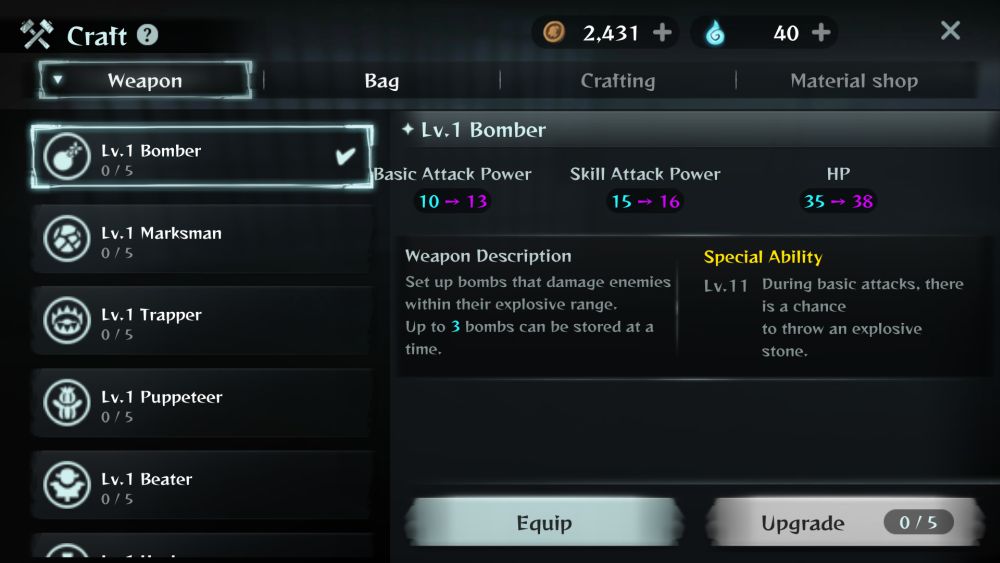
Task: Toggle the Bomber equipped checkmark
Action: coord(345,155)
